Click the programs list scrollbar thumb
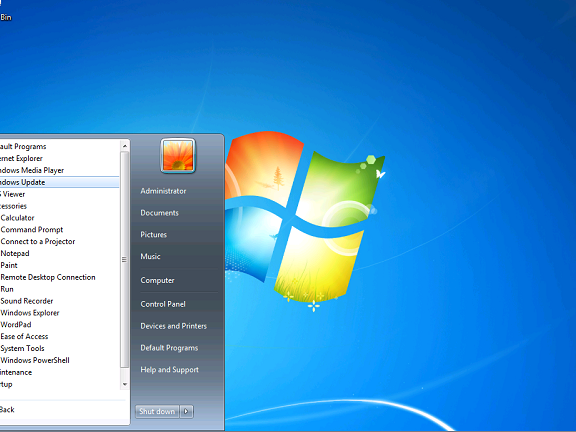The height and width of the screenshot is (432, 576). coord(125,259)
